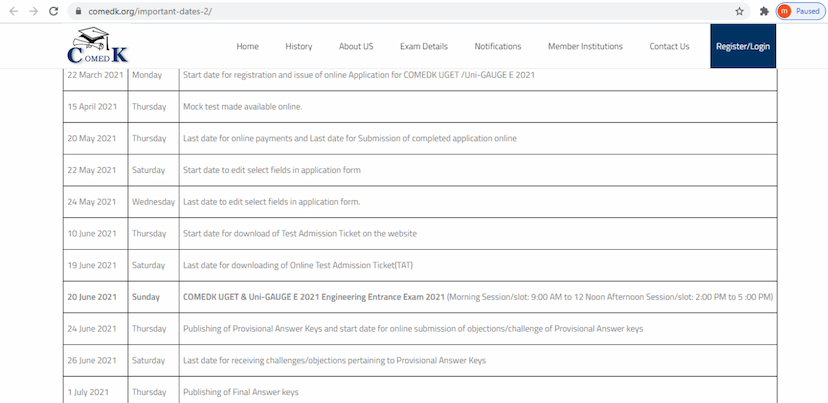Click the address bar URL field
The height and width of the screenshot is (403, 828).
(400, 11)
